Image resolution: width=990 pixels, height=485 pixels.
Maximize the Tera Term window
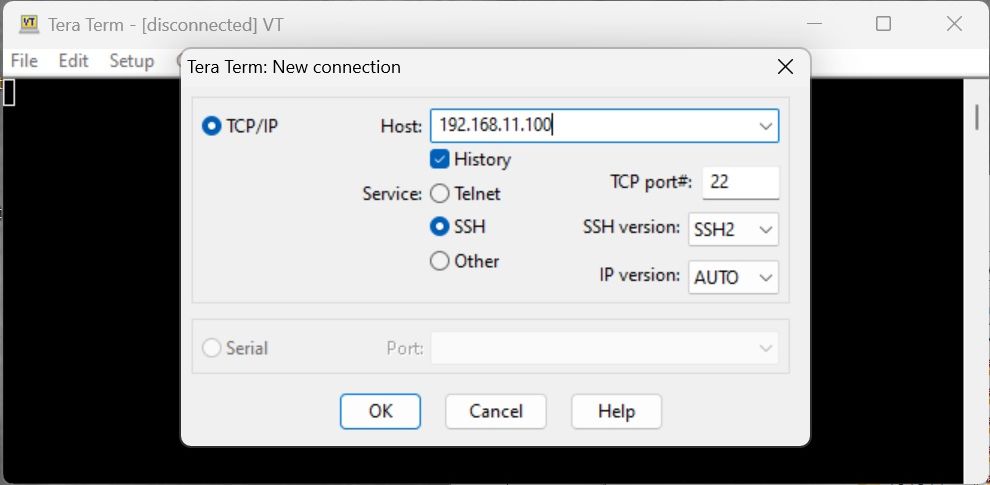(883, 24)
